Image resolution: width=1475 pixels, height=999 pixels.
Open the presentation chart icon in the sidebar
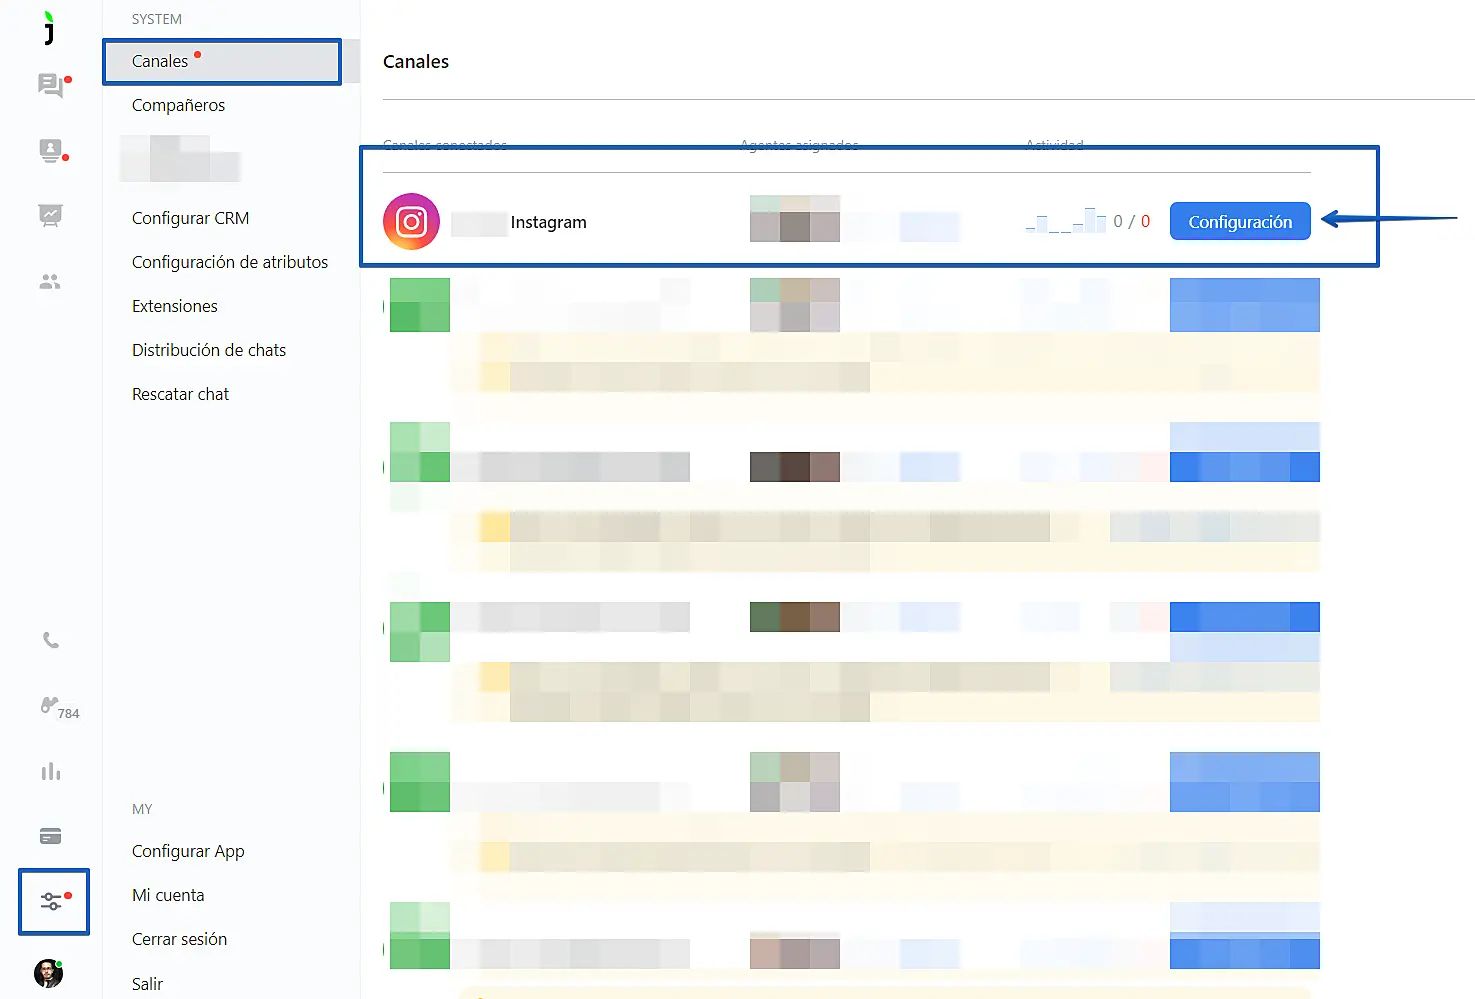tap(51, 215)
